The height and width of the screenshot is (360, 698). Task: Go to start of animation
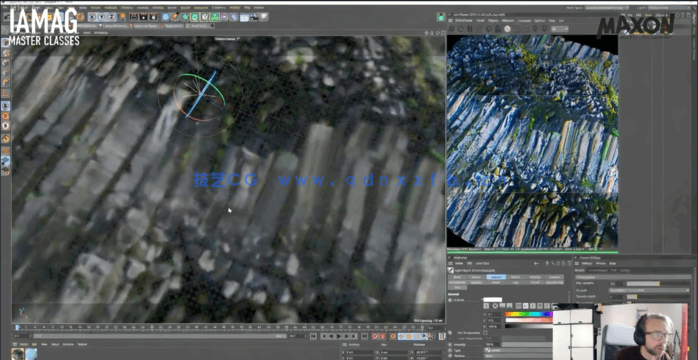(x=313, y=336)
